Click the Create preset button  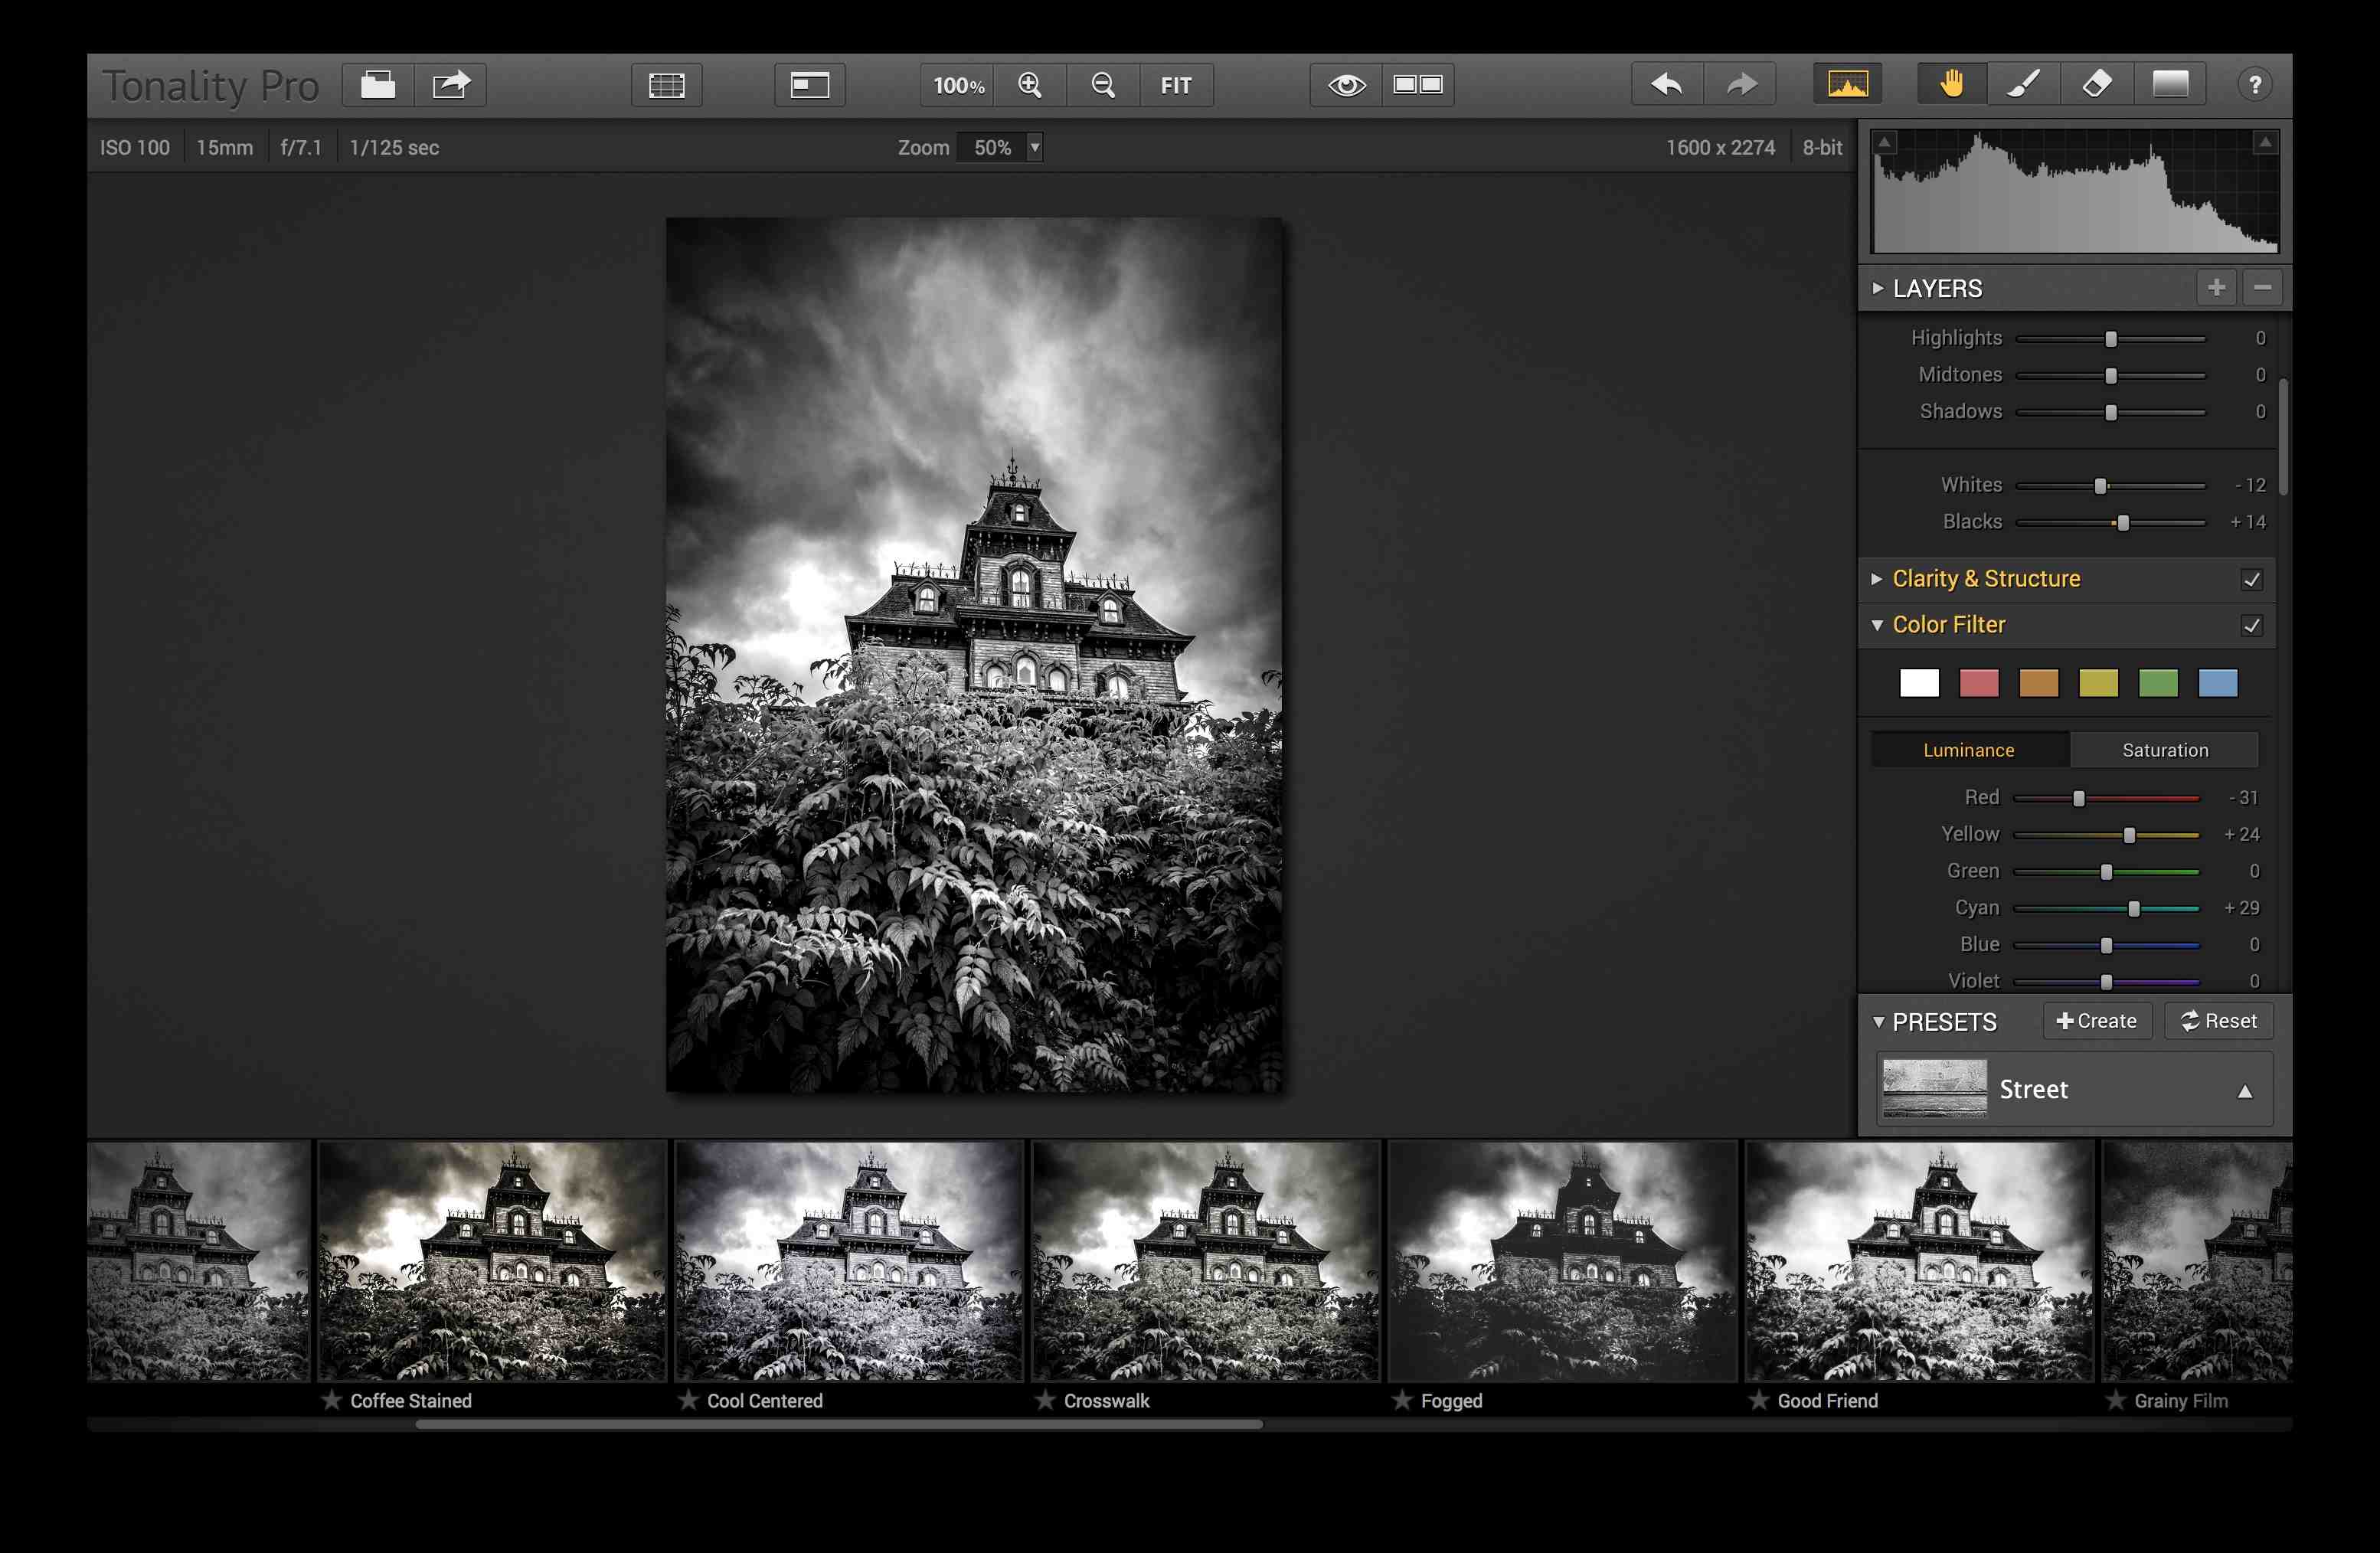[x=2097, y=1021]
